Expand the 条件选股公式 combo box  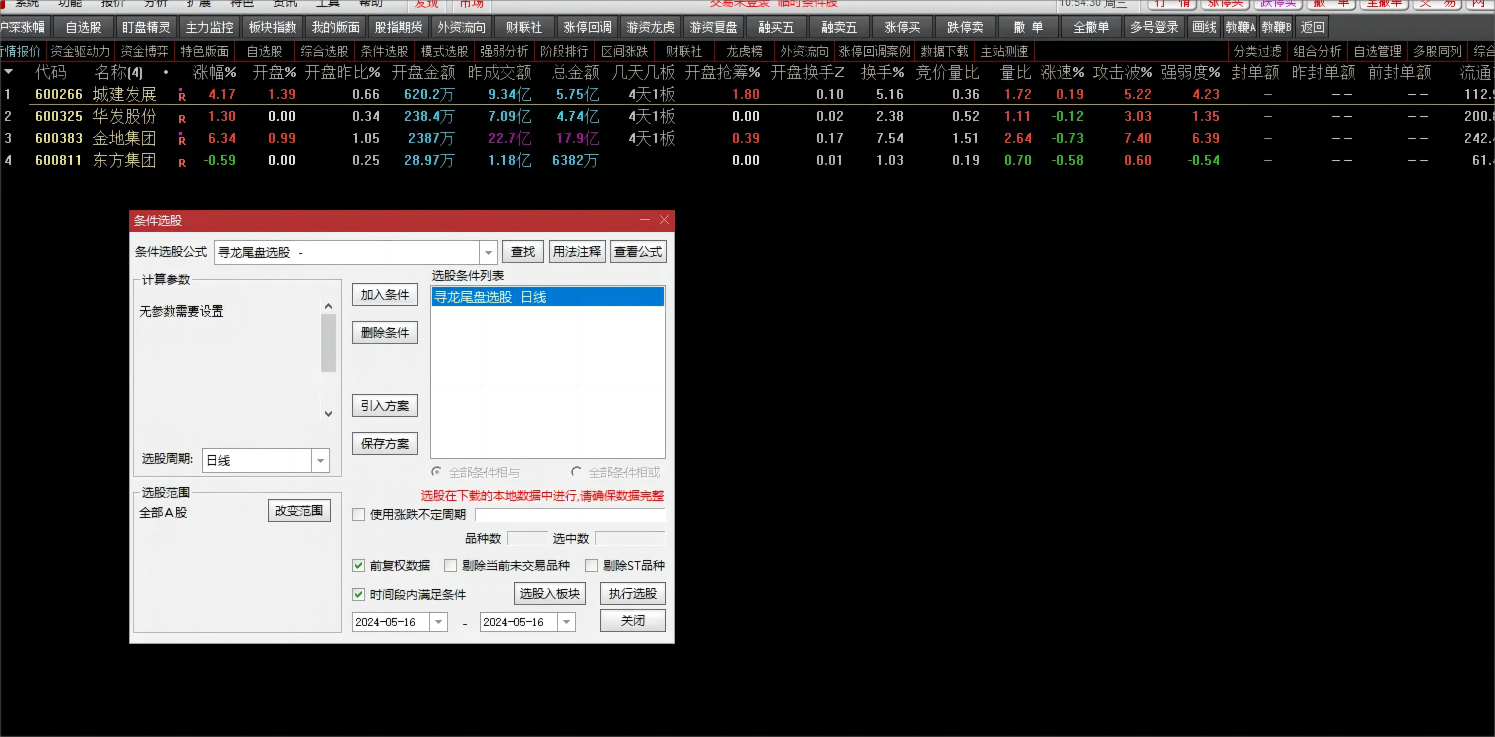pos(488,253)
